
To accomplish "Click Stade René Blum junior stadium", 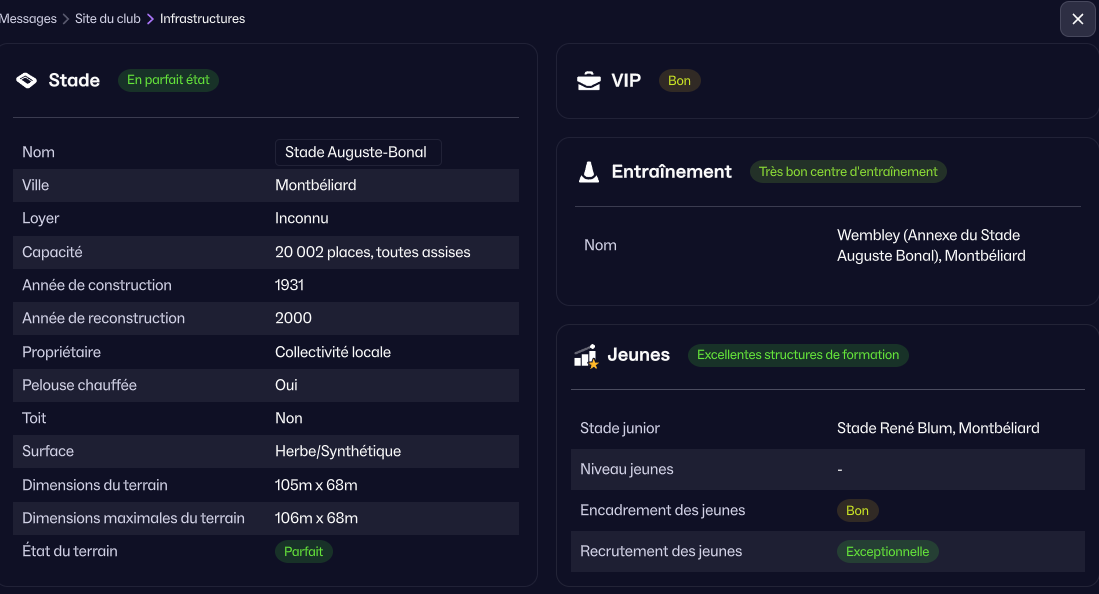I will click(x=937, y=428).
